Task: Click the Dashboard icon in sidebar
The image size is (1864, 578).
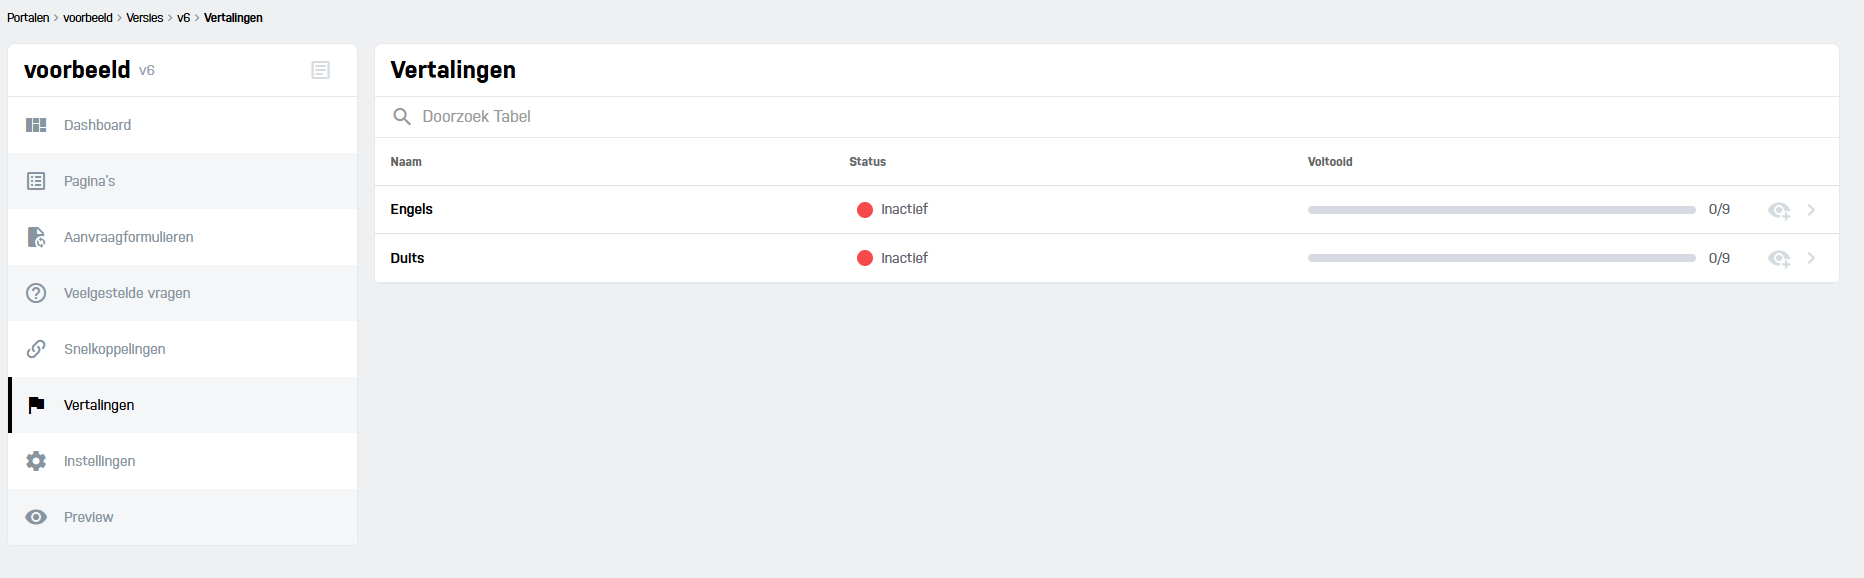Action: tap(36, 125)
